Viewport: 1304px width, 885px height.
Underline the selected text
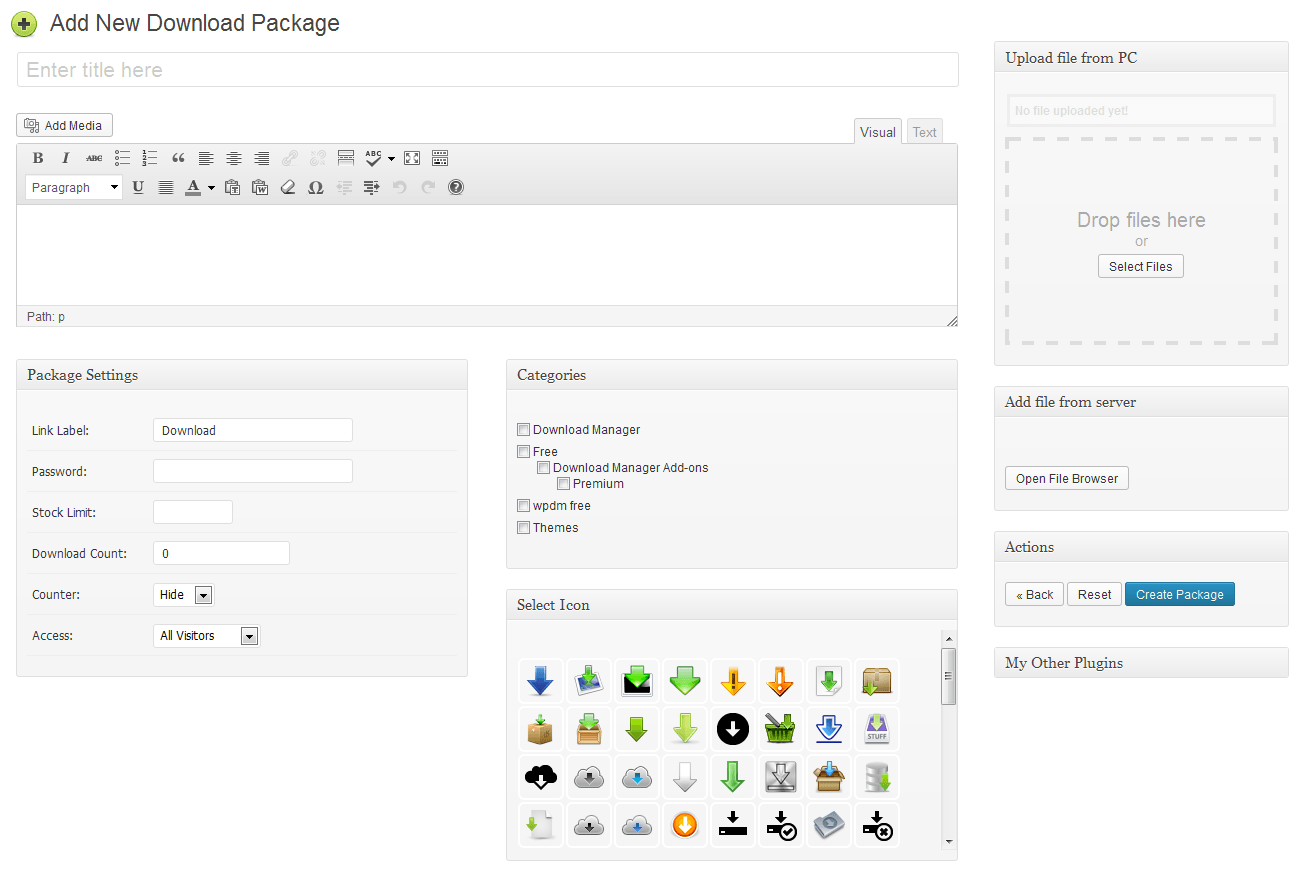138,187
